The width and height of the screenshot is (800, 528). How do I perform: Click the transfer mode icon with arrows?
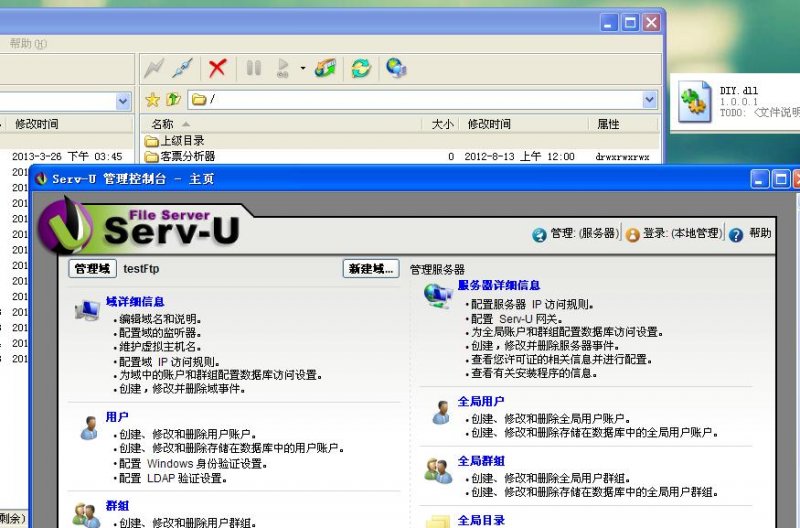click(x=326, y=68)
